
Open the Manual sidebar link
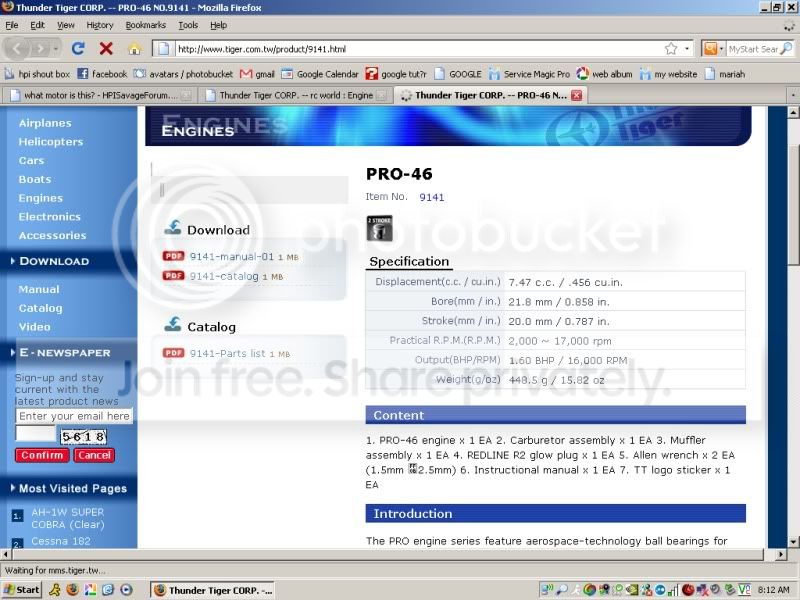(39, 289)
